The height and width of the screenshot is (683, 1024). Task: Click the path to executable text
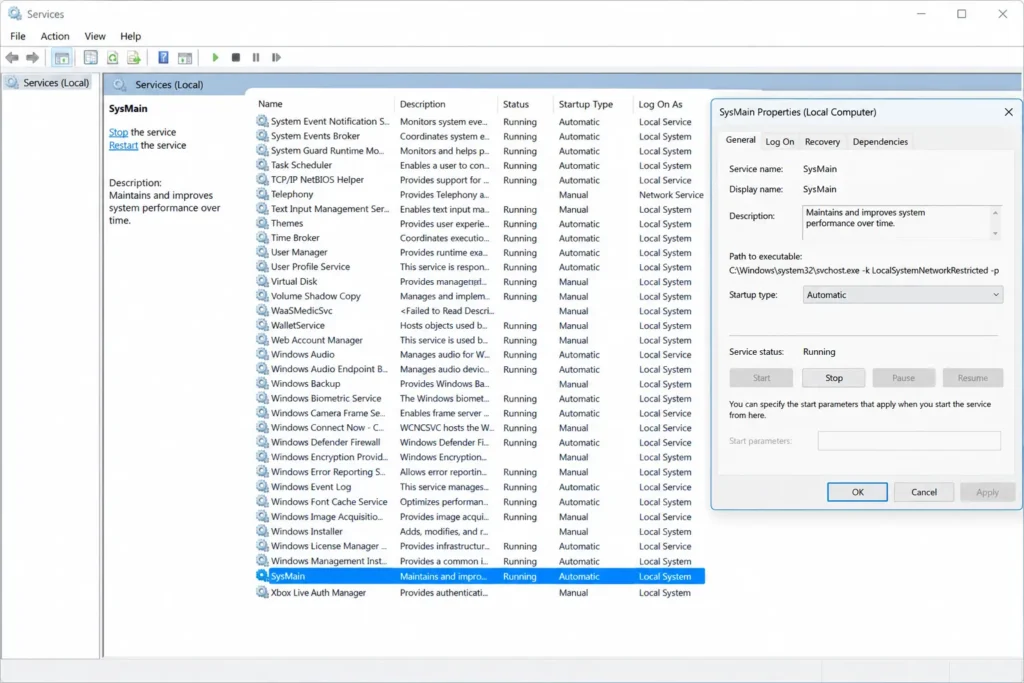pyautogui.click(x=864, y=270)
